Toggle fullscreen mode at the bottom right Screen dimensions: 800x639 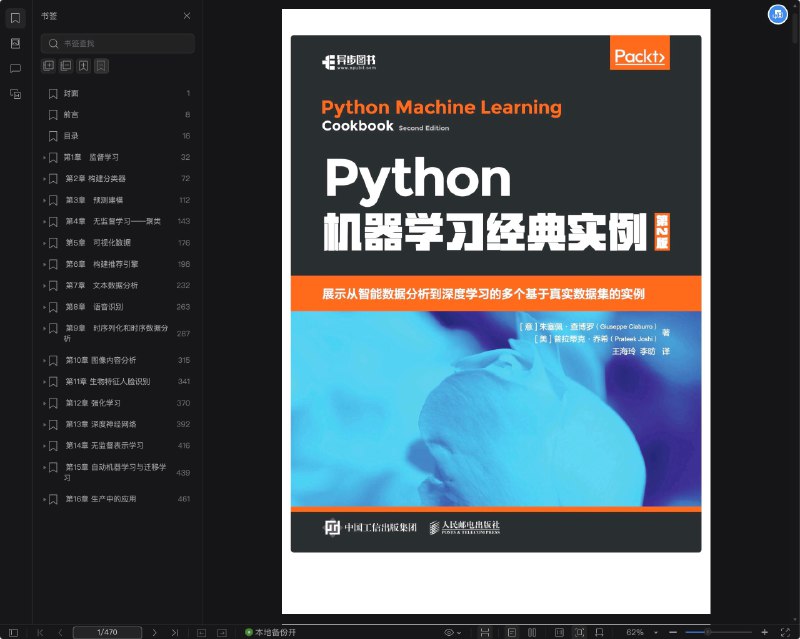786,631
